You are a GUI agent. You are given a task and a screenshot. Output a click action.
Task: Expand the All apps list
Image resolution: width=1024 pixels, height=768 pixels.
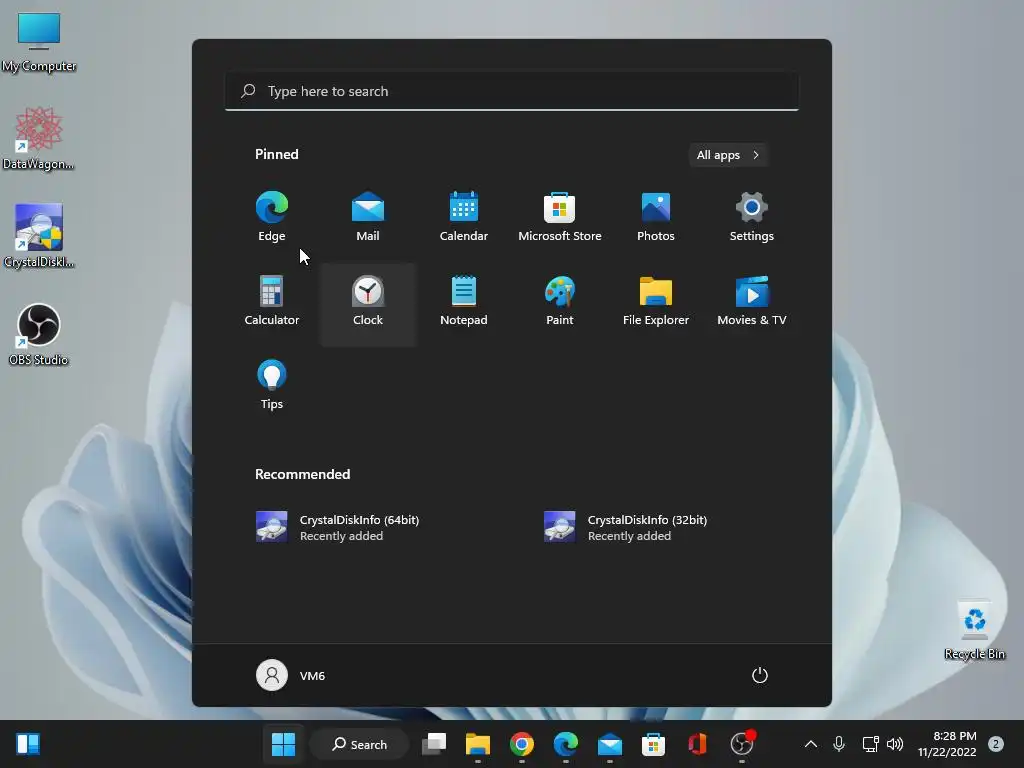coord(728,155)
